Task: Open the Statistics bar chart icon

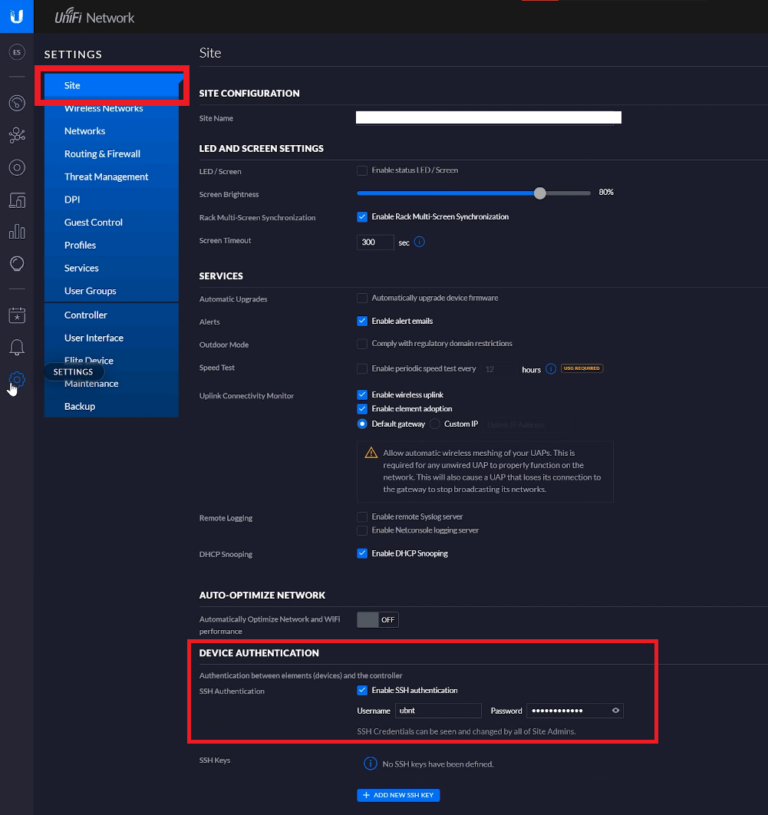Action: [x=17, y=232]
